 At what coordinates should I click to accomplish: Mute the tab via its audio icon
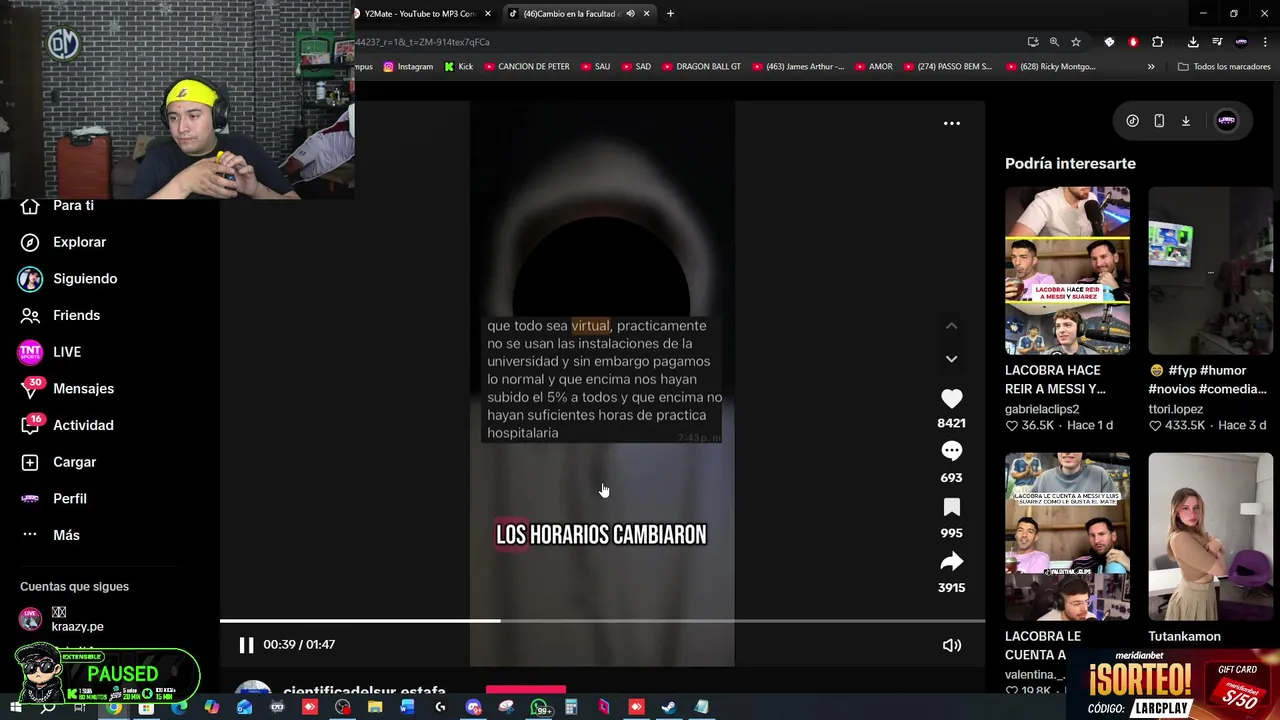(630, 14)
